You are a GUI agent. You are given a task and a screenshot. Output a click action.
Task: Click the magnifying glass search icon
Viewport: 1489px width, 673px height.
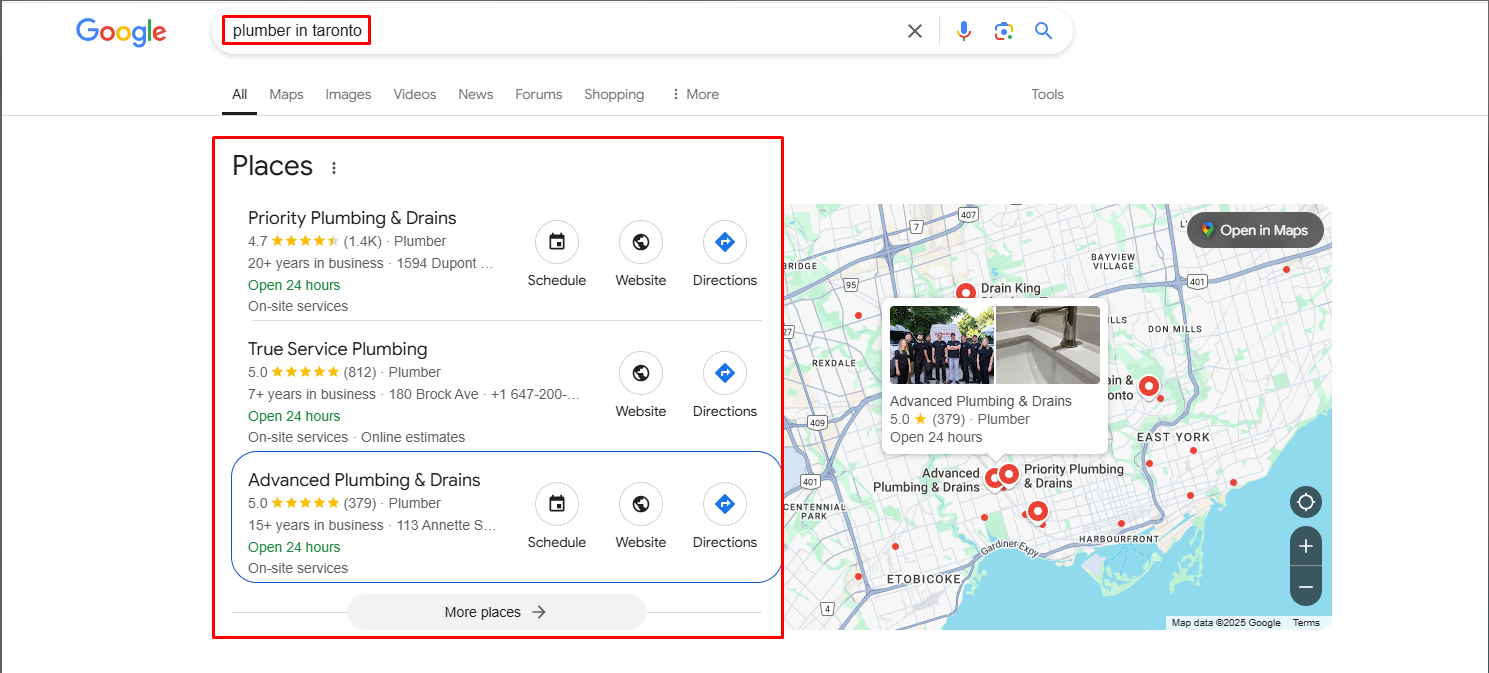tap(1043, 31)
